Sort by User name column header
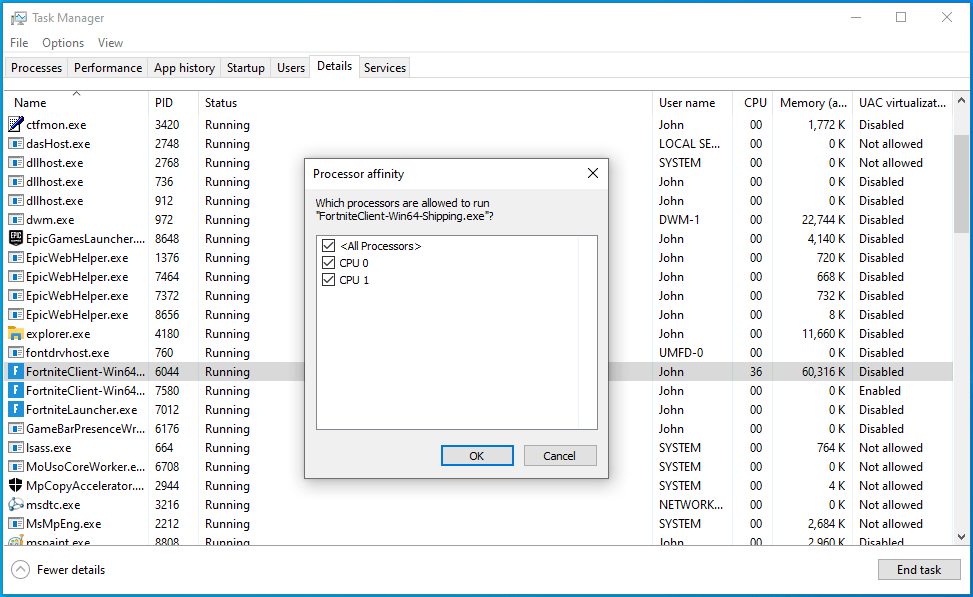The height and width of the screenshot is (597, 973). click(x=692, y=102)
